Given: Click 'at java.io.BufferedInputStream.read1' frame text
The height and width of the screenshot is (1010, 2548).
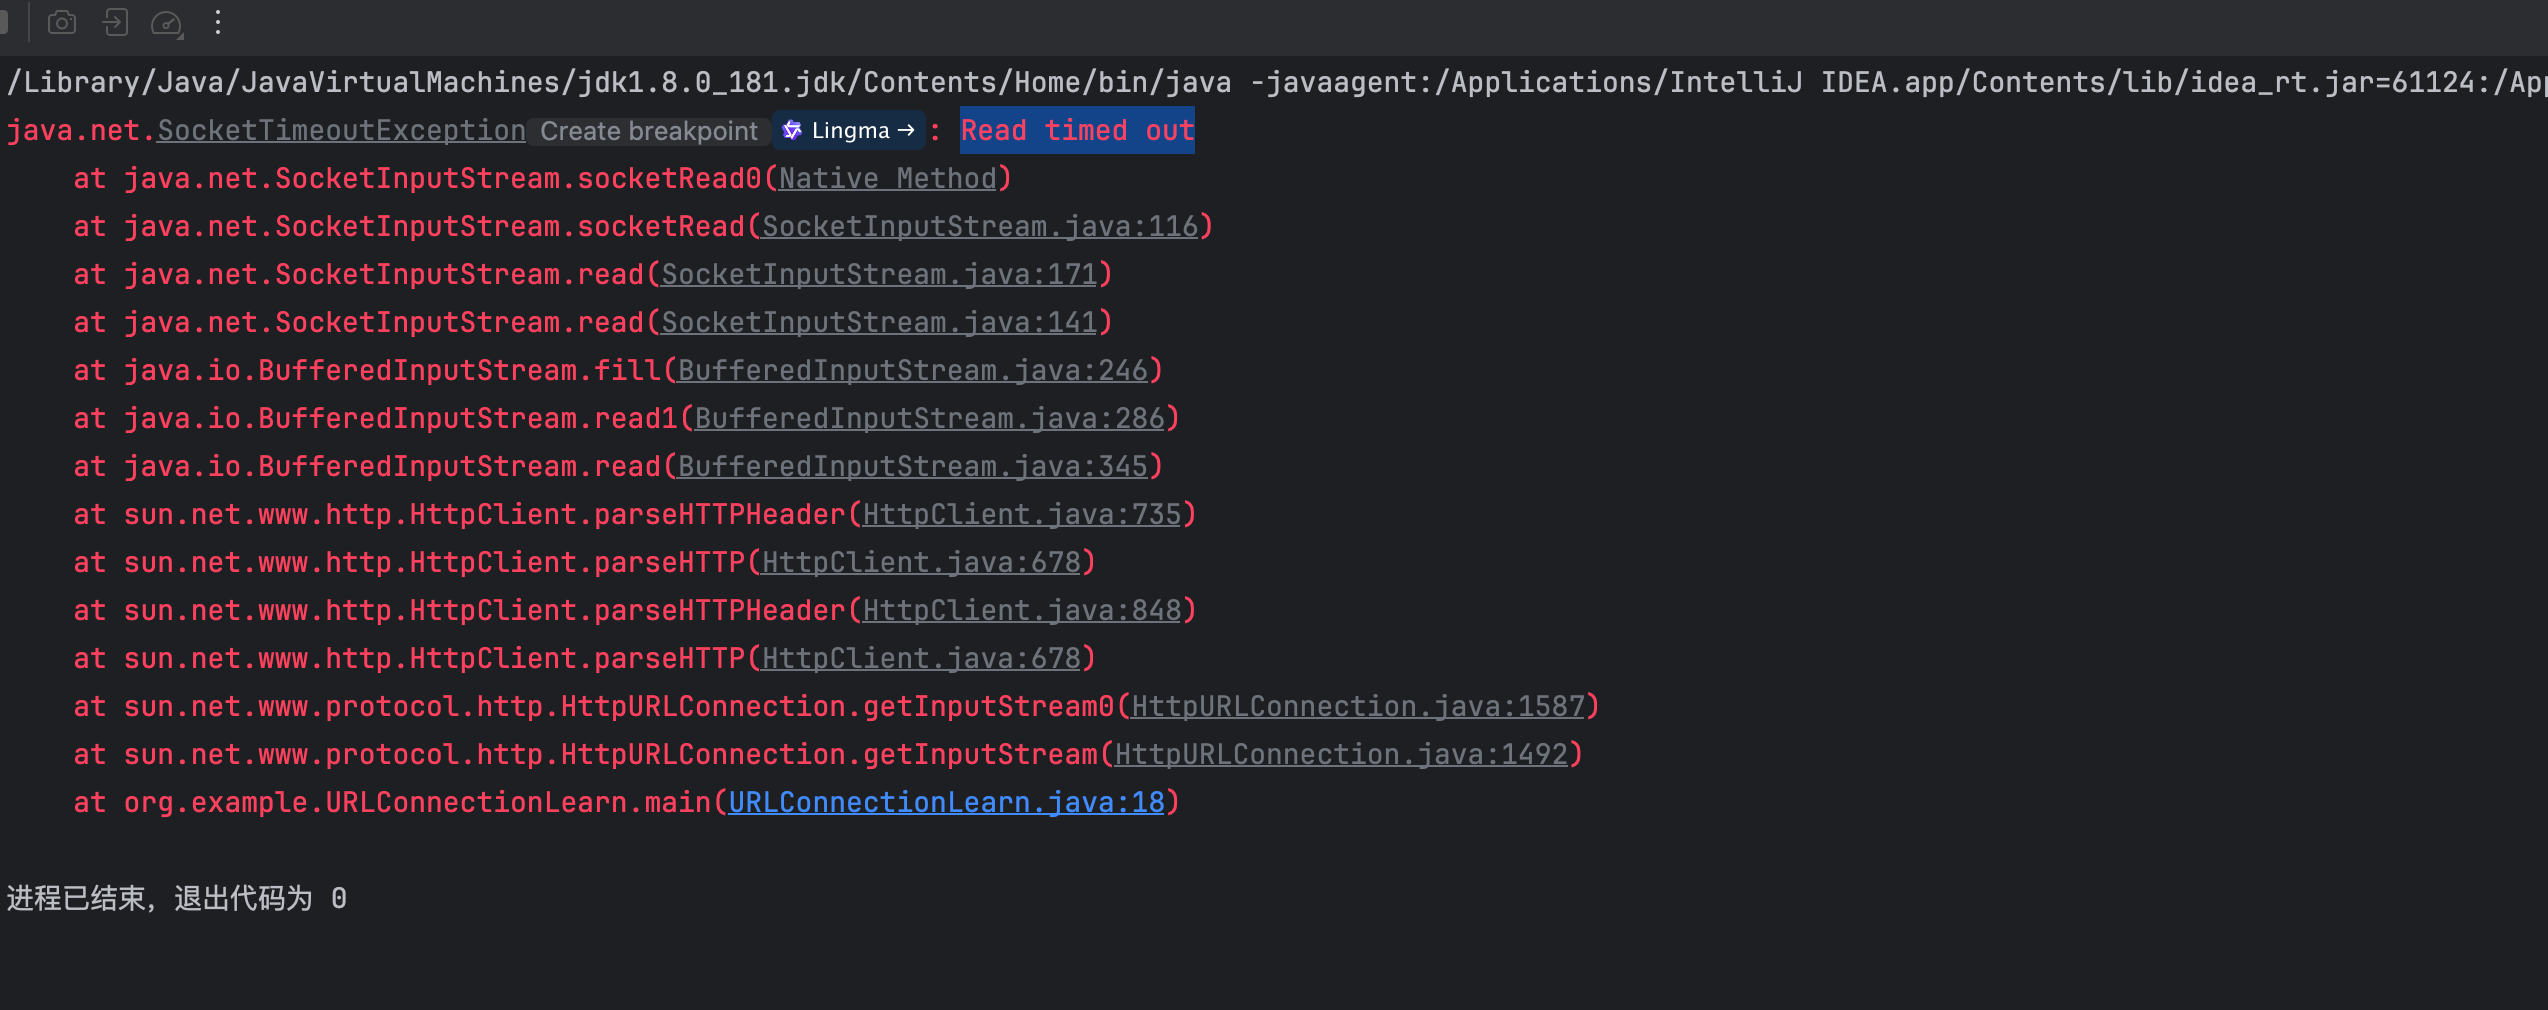Looking at the screenshot, I should point(375,419).
